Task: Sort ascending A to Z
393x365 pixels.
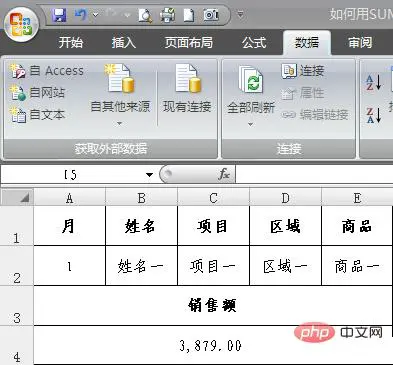Action: tap(374, 82)
